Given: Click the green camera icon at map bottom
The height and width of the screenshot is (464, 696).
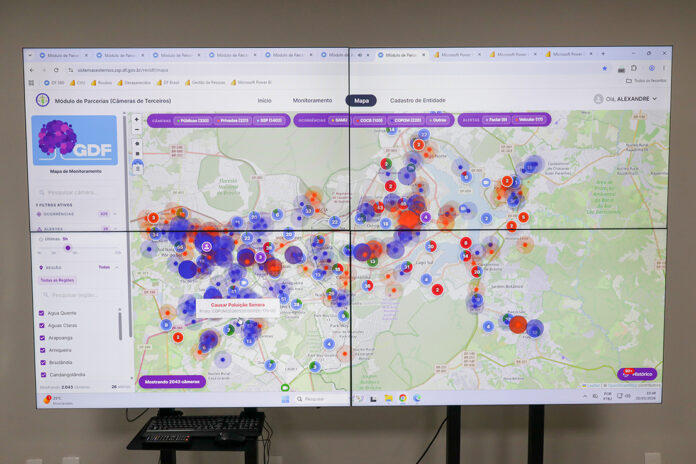Looking at the screenshot, I should point(285,388).
